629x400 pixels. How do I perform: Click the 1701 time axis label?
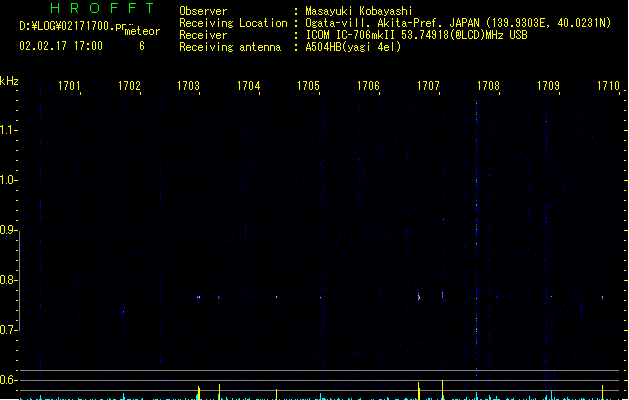point(69,86)
